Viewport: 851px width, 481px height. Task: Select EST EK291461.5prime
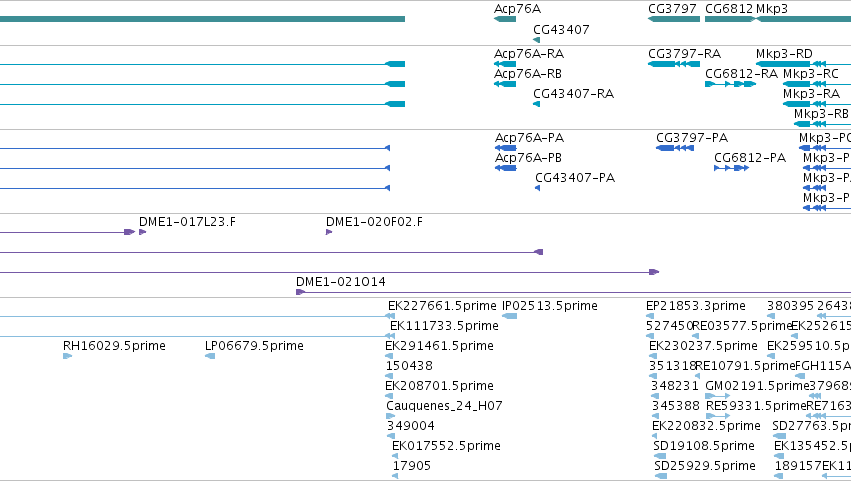coord(439,346)
